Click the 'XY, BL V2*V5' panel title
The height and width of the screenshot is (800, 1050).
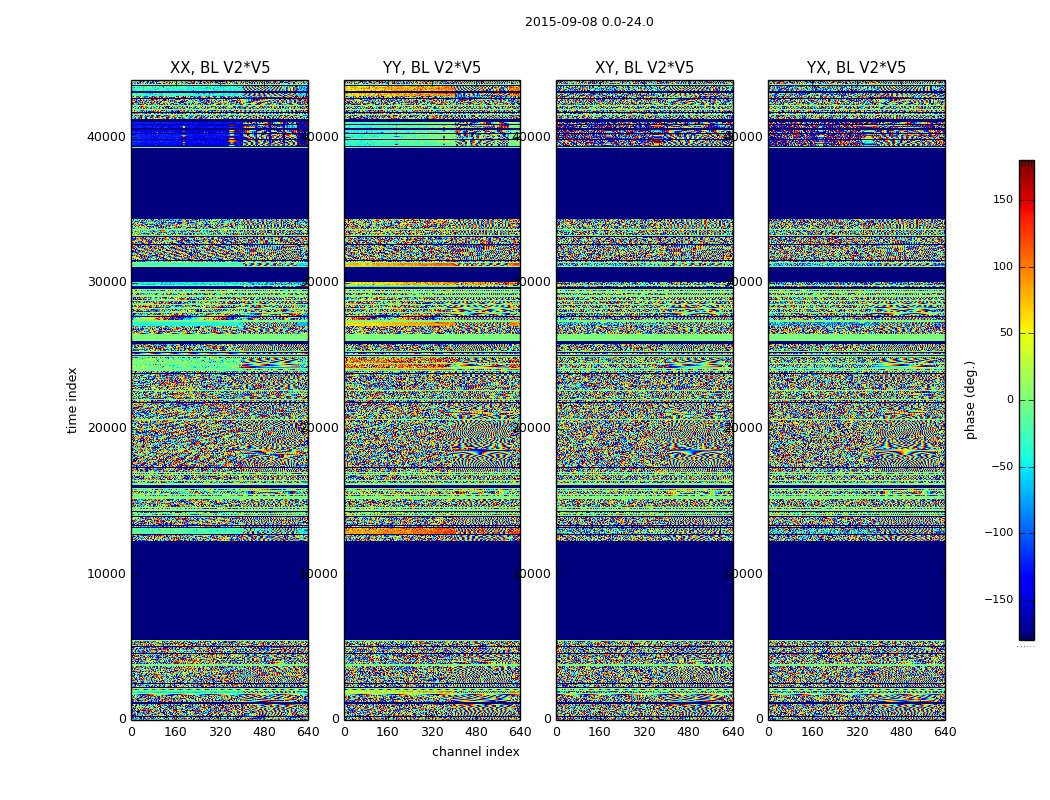click(x=644, y=68)
